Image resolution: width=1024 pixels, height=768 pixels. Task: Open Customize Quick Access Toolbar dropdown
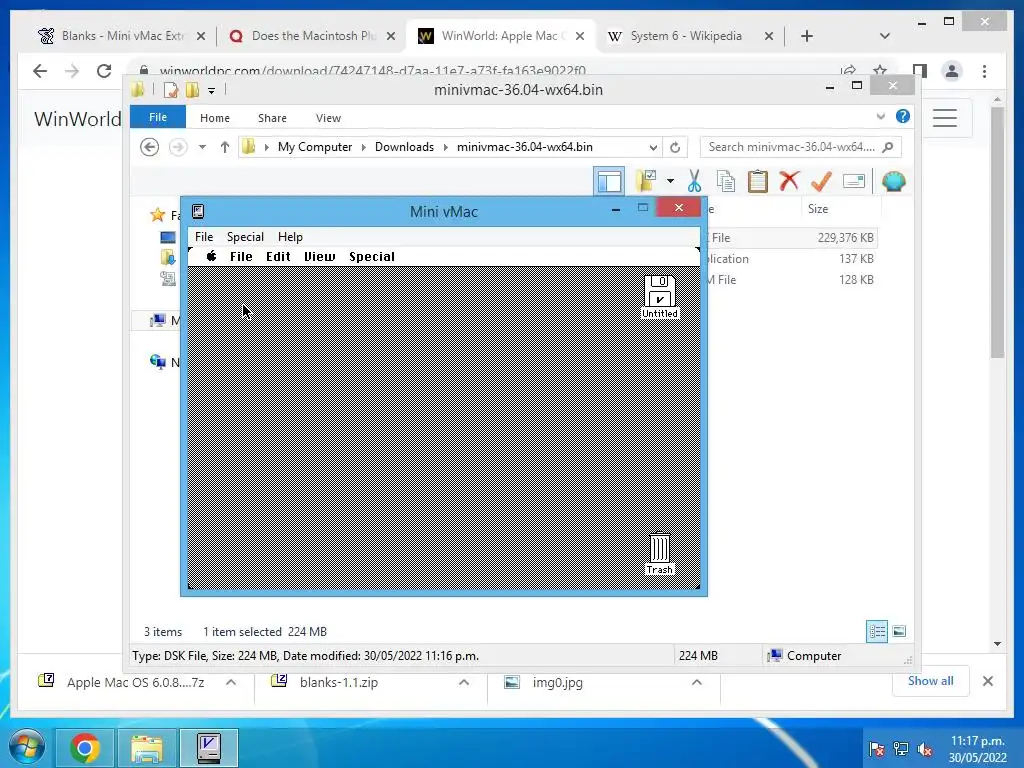[x=212, y=91]
